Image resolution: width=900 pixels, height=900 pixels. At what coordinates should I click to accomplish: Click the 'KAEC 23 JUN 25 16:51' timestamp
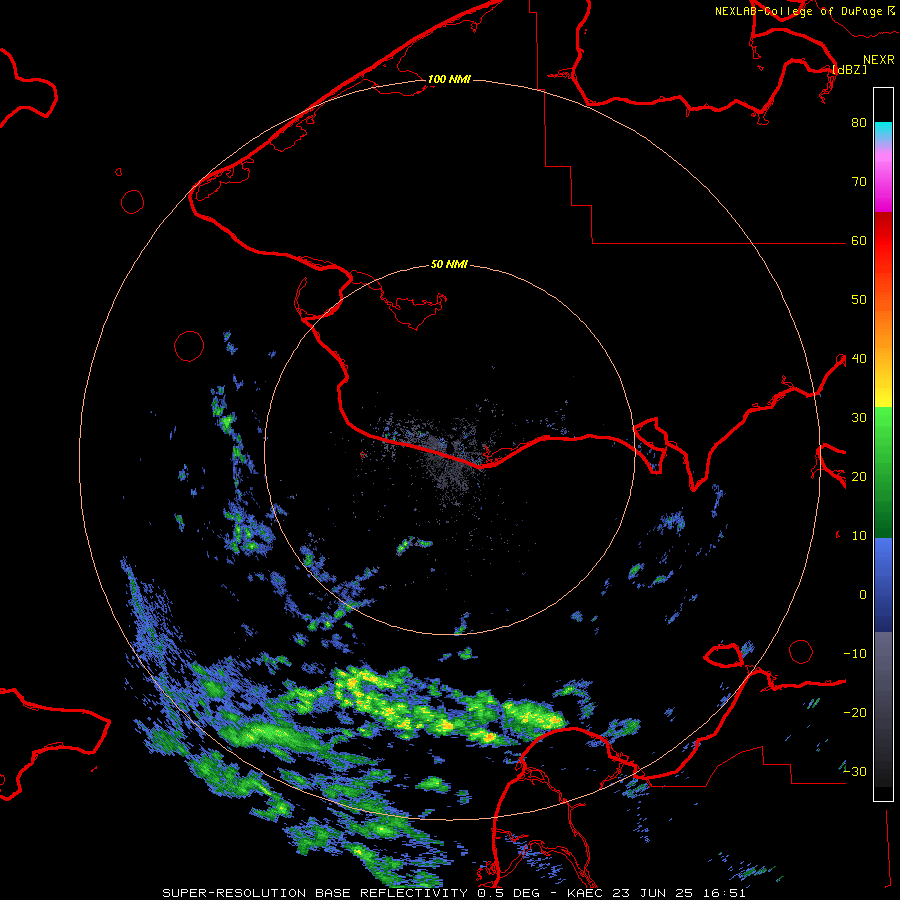[656, 893]
